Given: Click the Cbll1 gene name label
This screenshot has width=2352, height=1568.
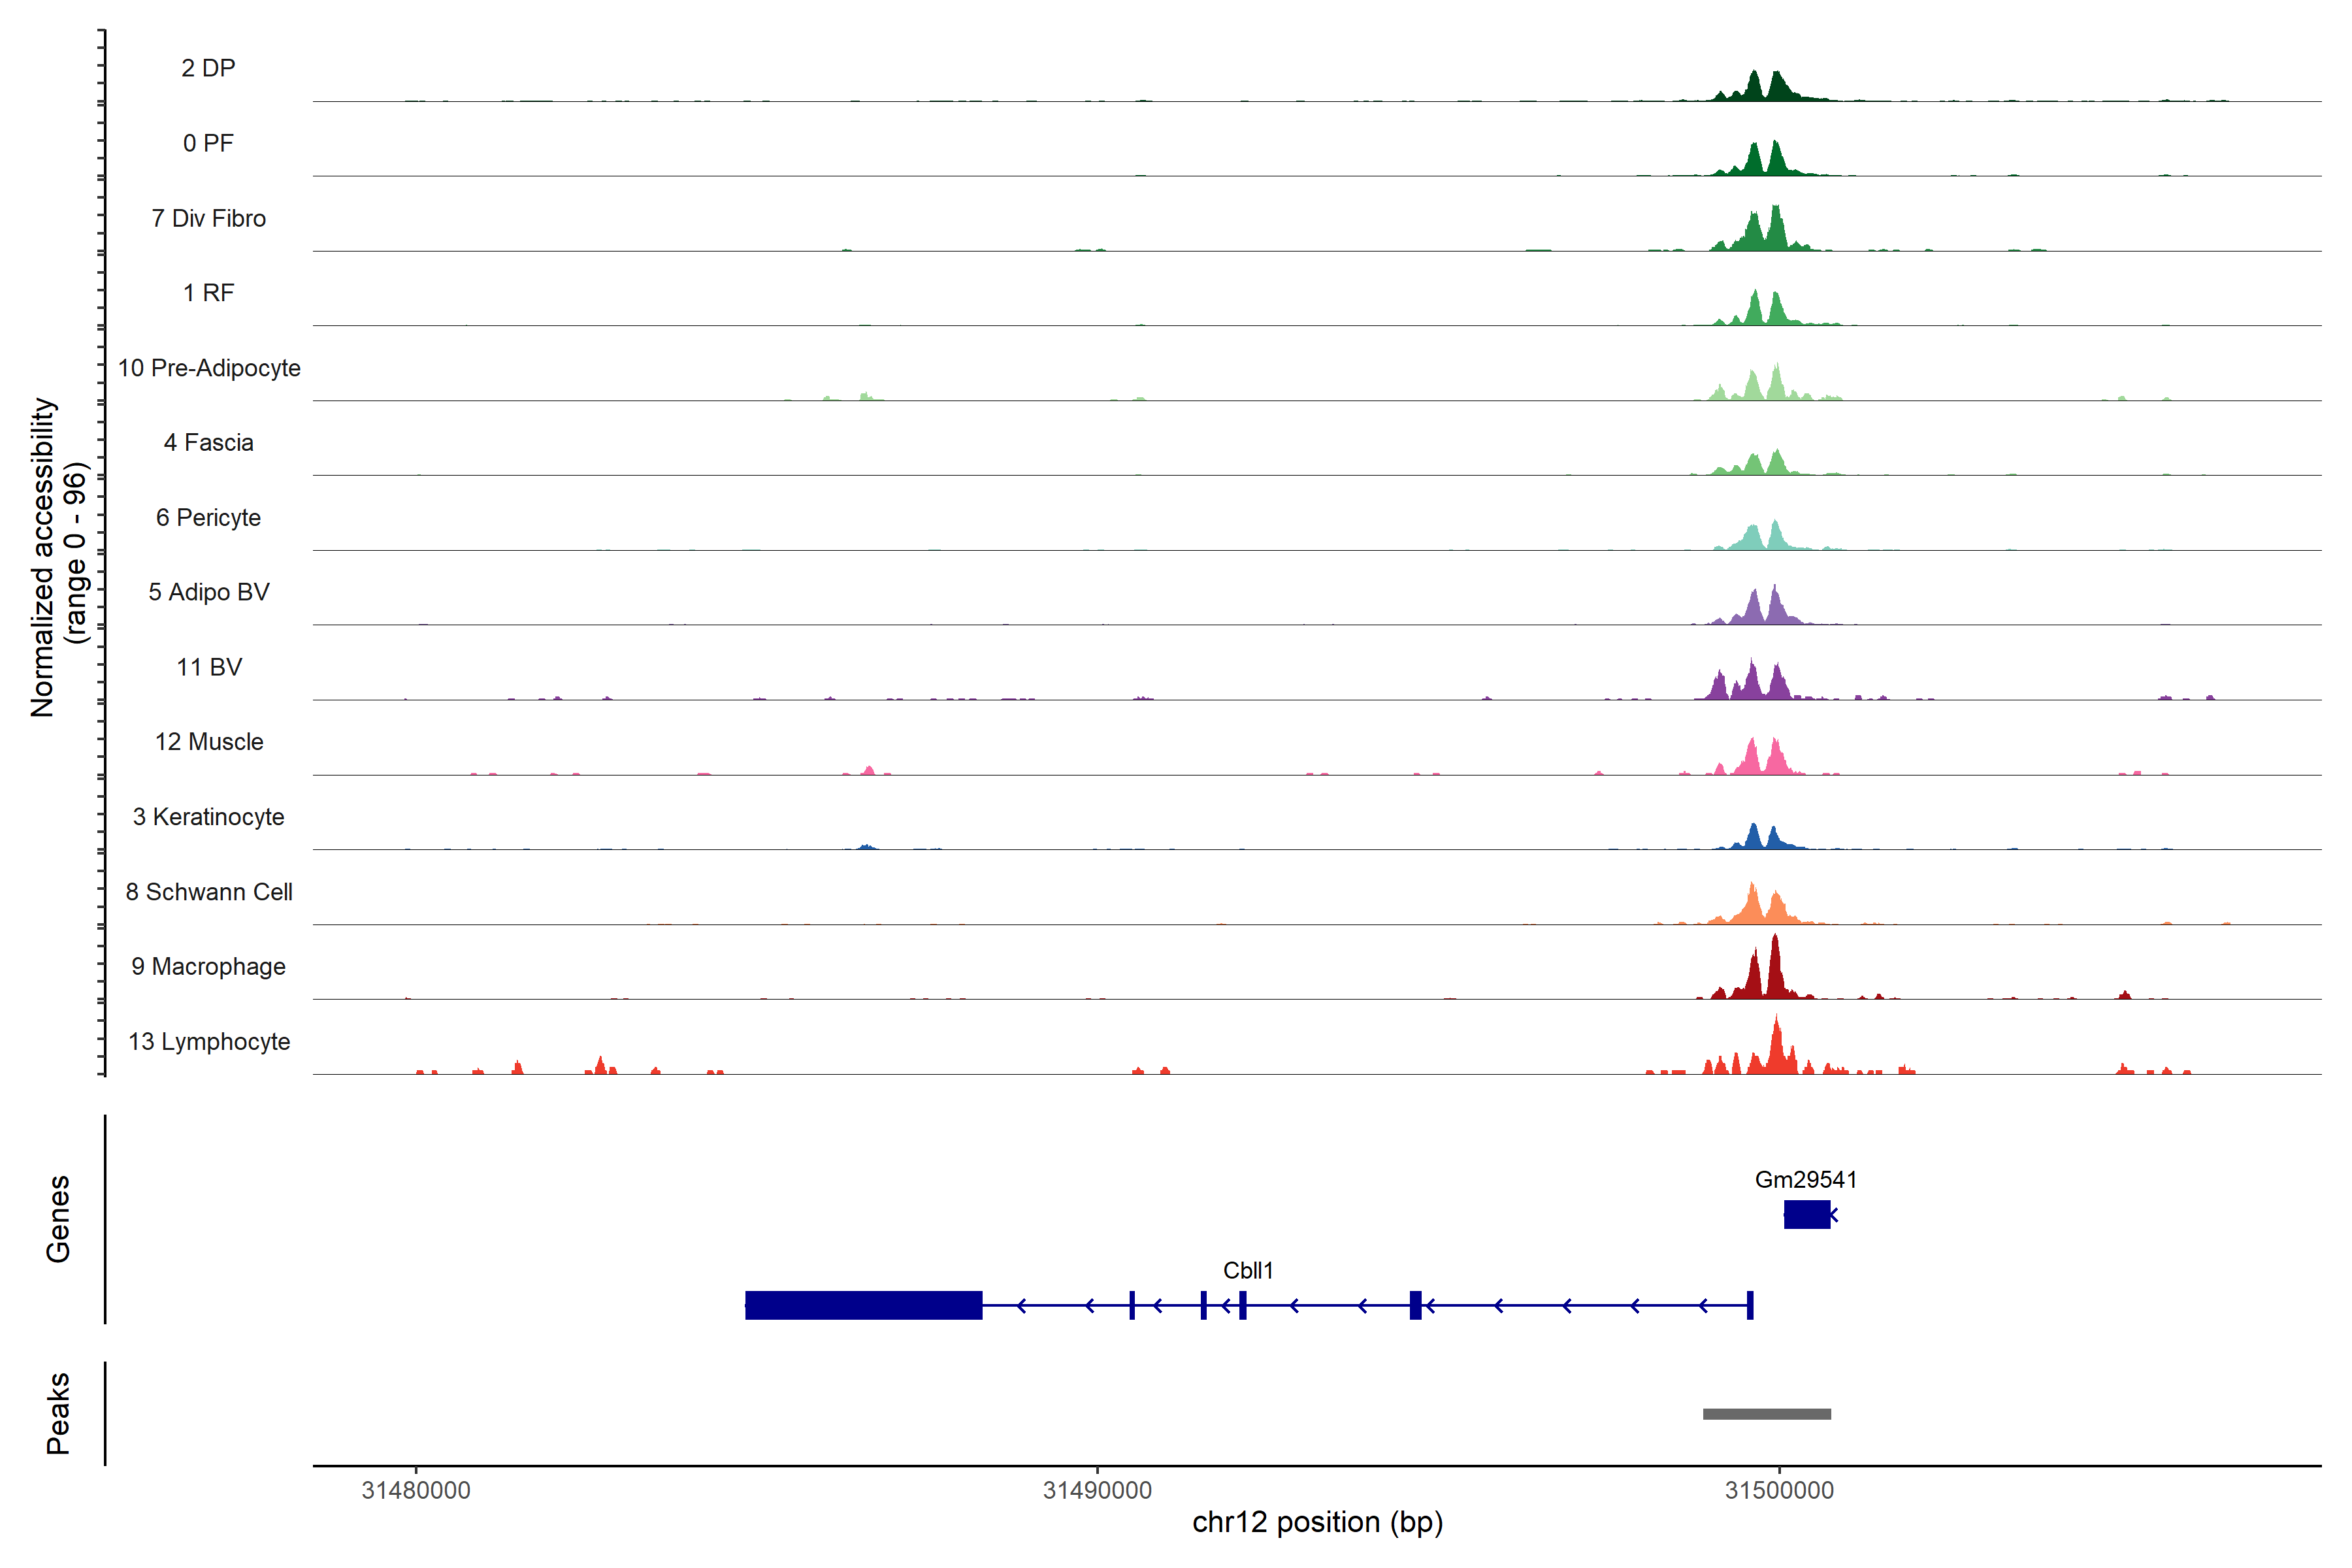Looking at the screenshot, I should [1248, 1270].
